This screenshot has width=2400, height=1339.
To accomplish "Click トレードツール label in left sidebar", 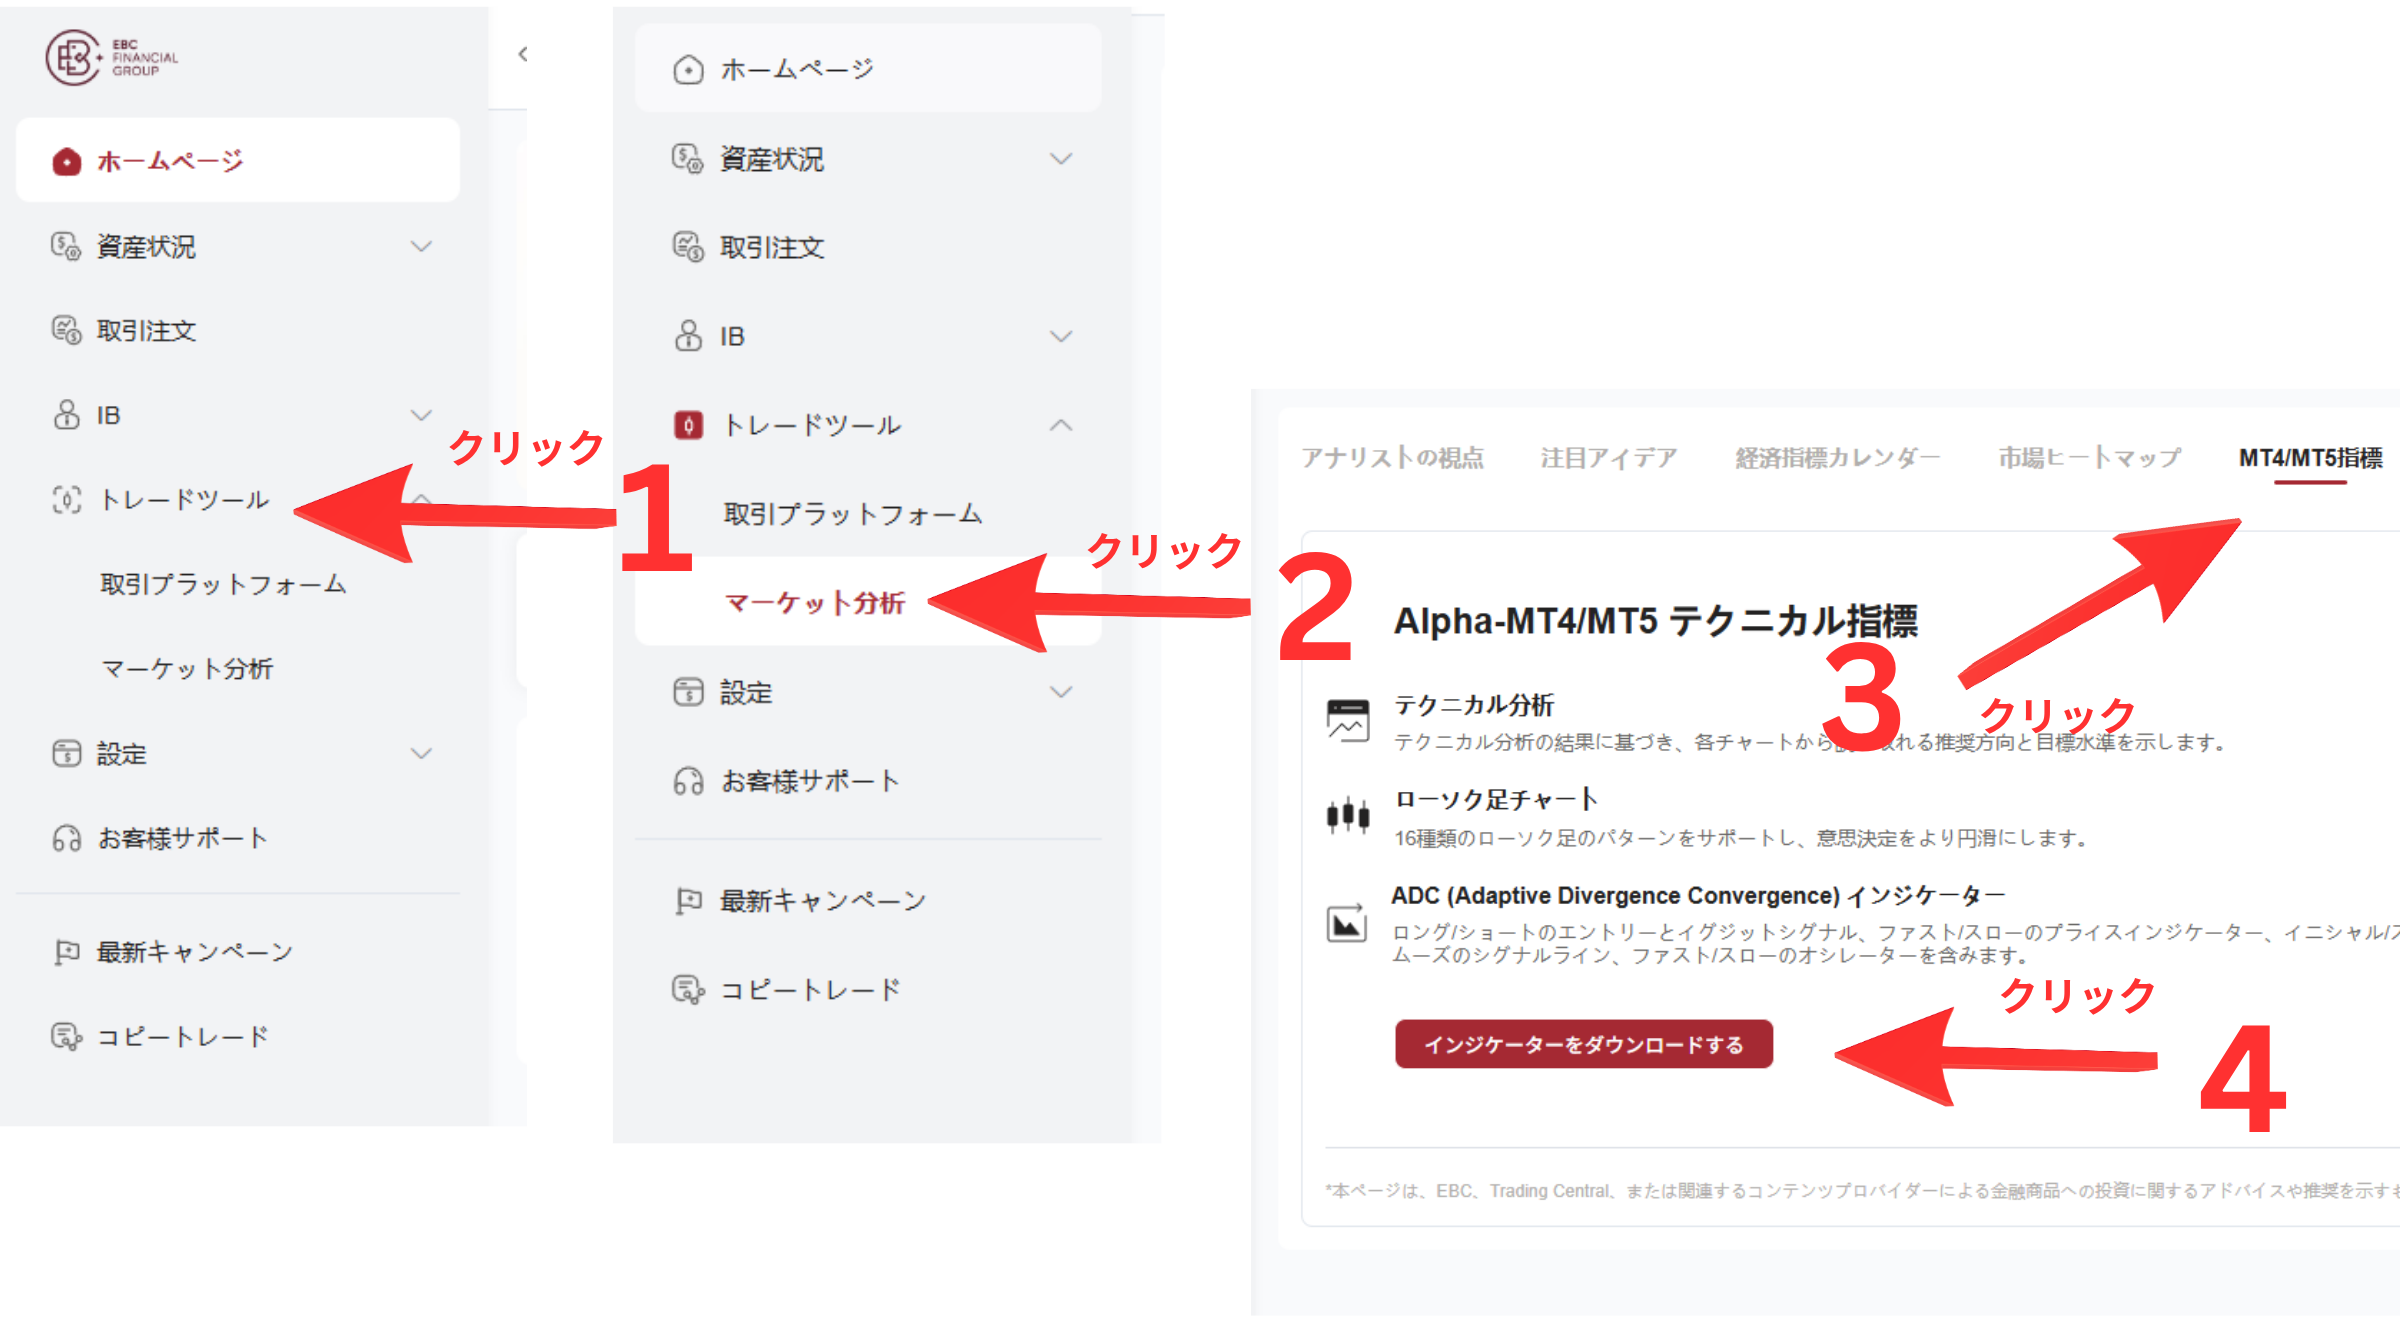I will [x=183, y=499].
